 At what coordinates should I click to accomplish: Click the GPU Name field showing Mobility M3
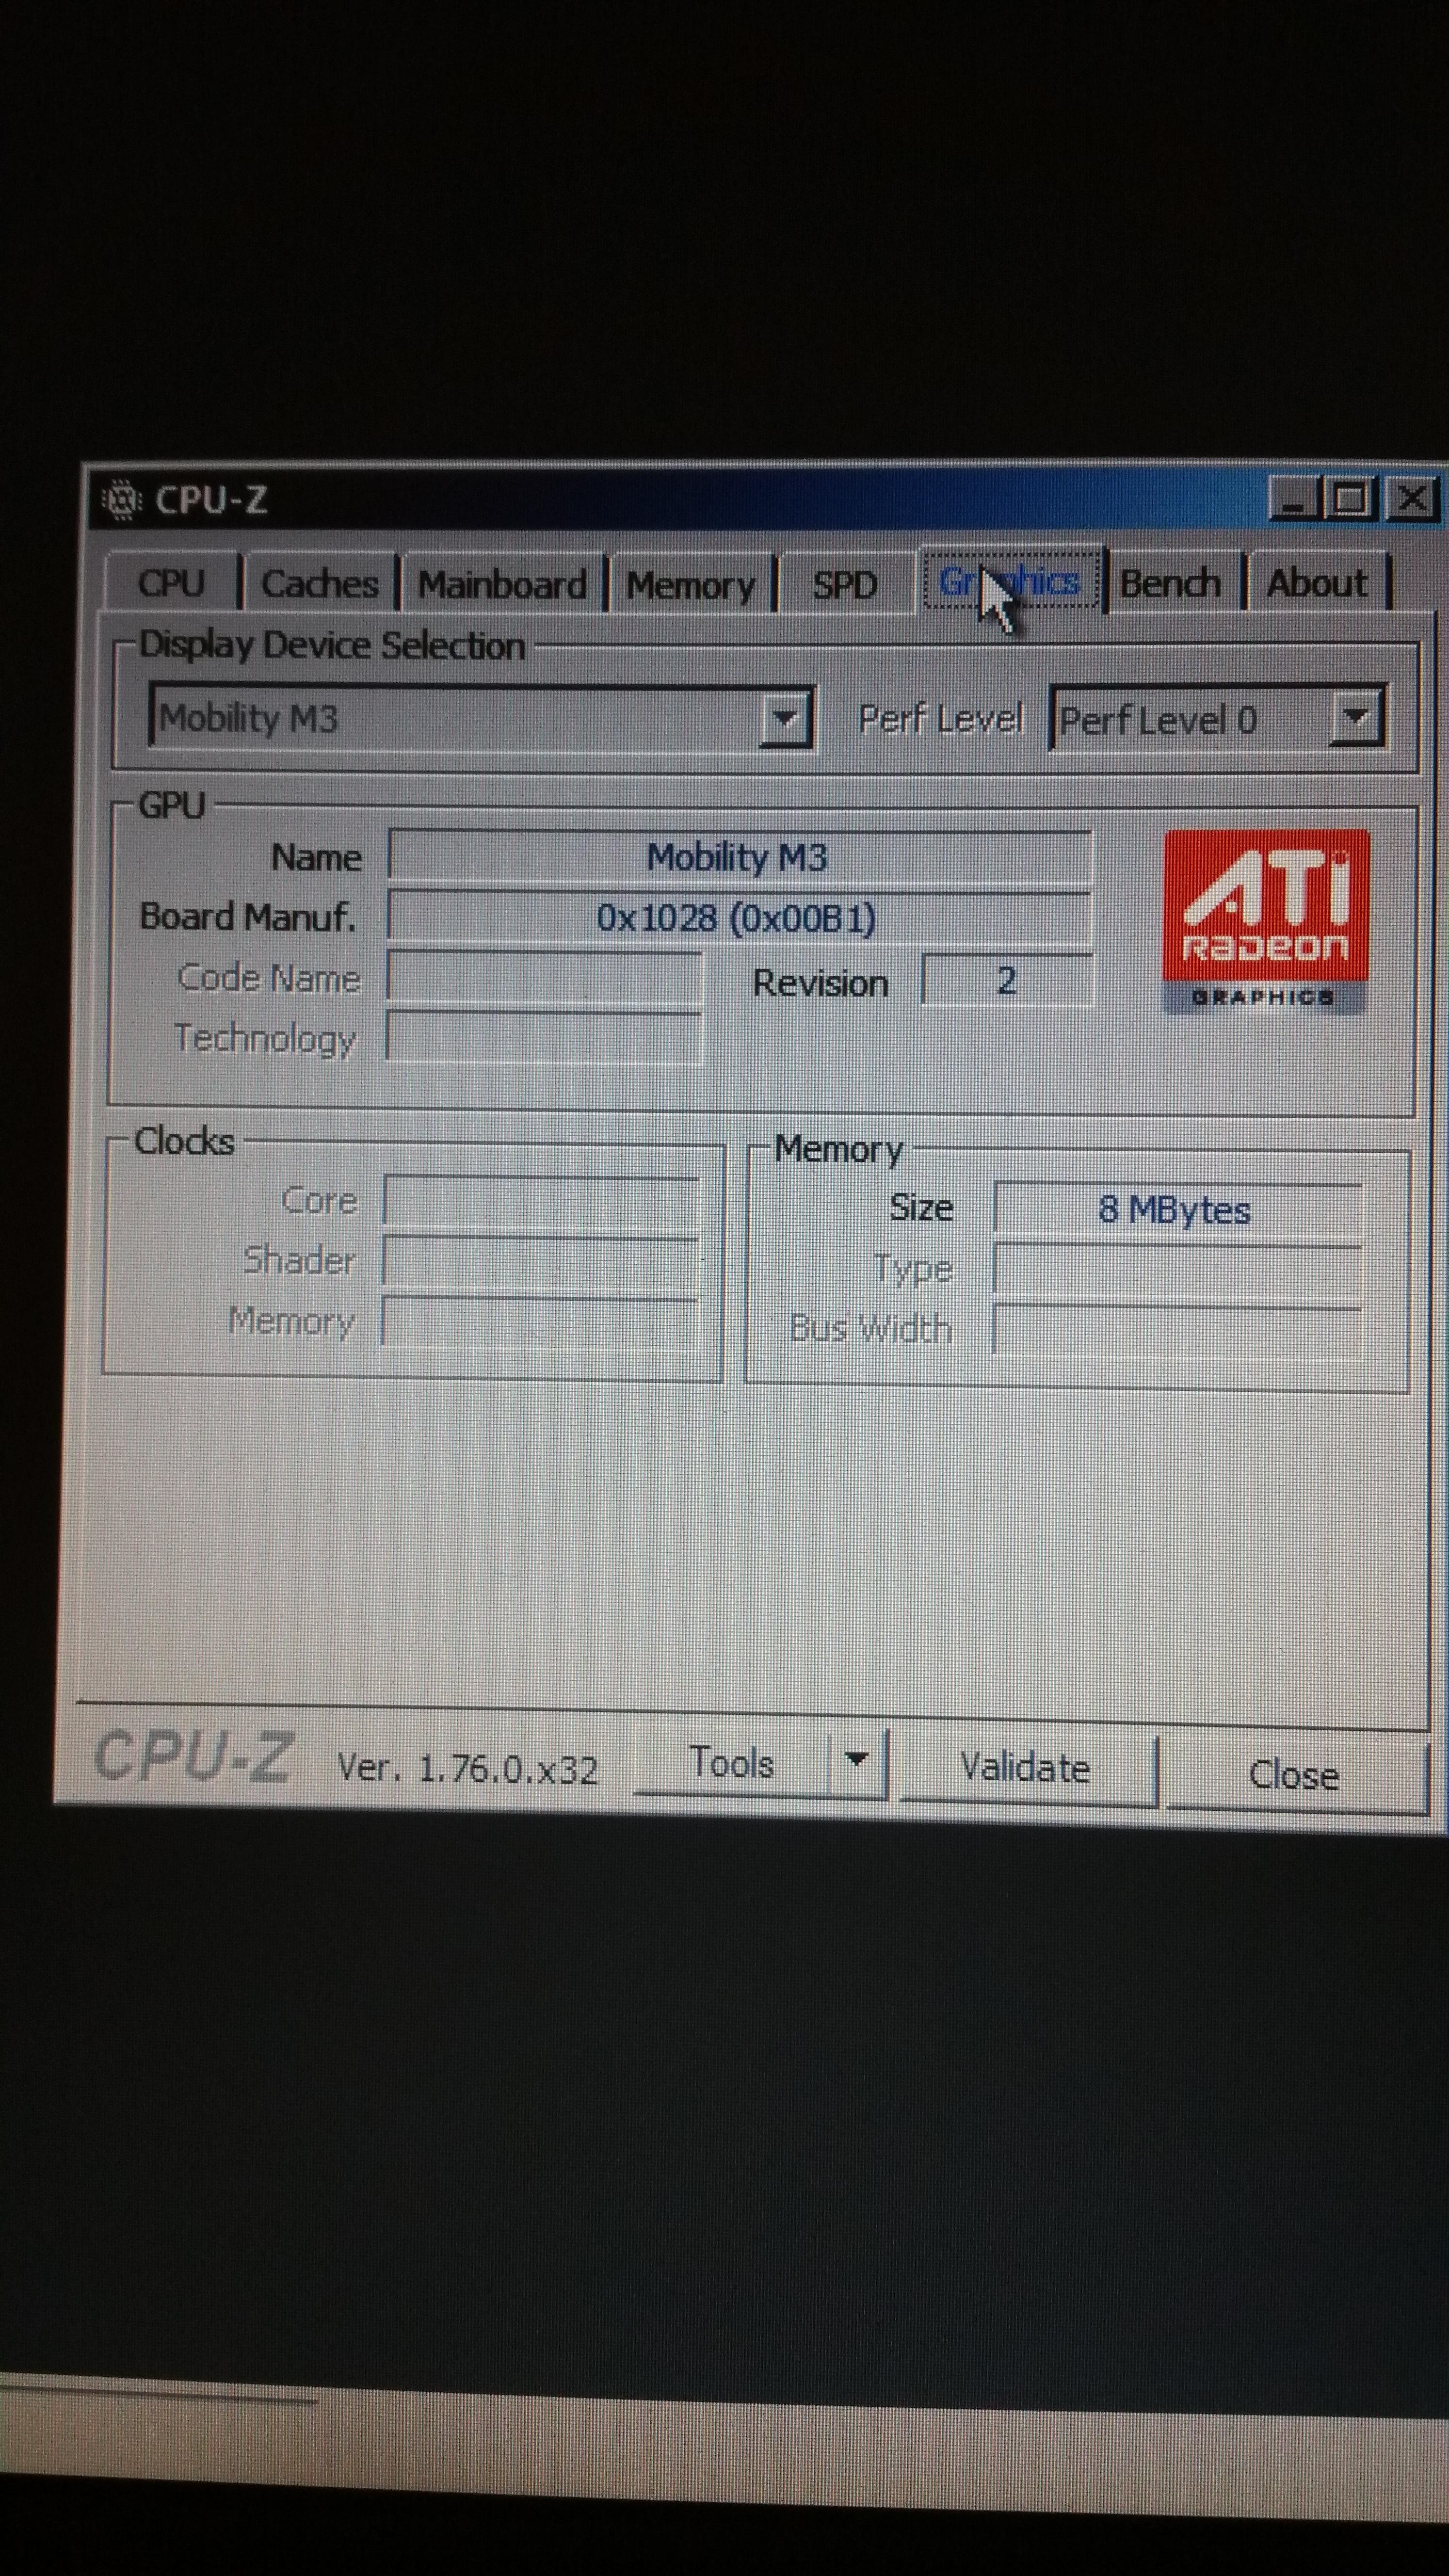[x=739, y=857]
